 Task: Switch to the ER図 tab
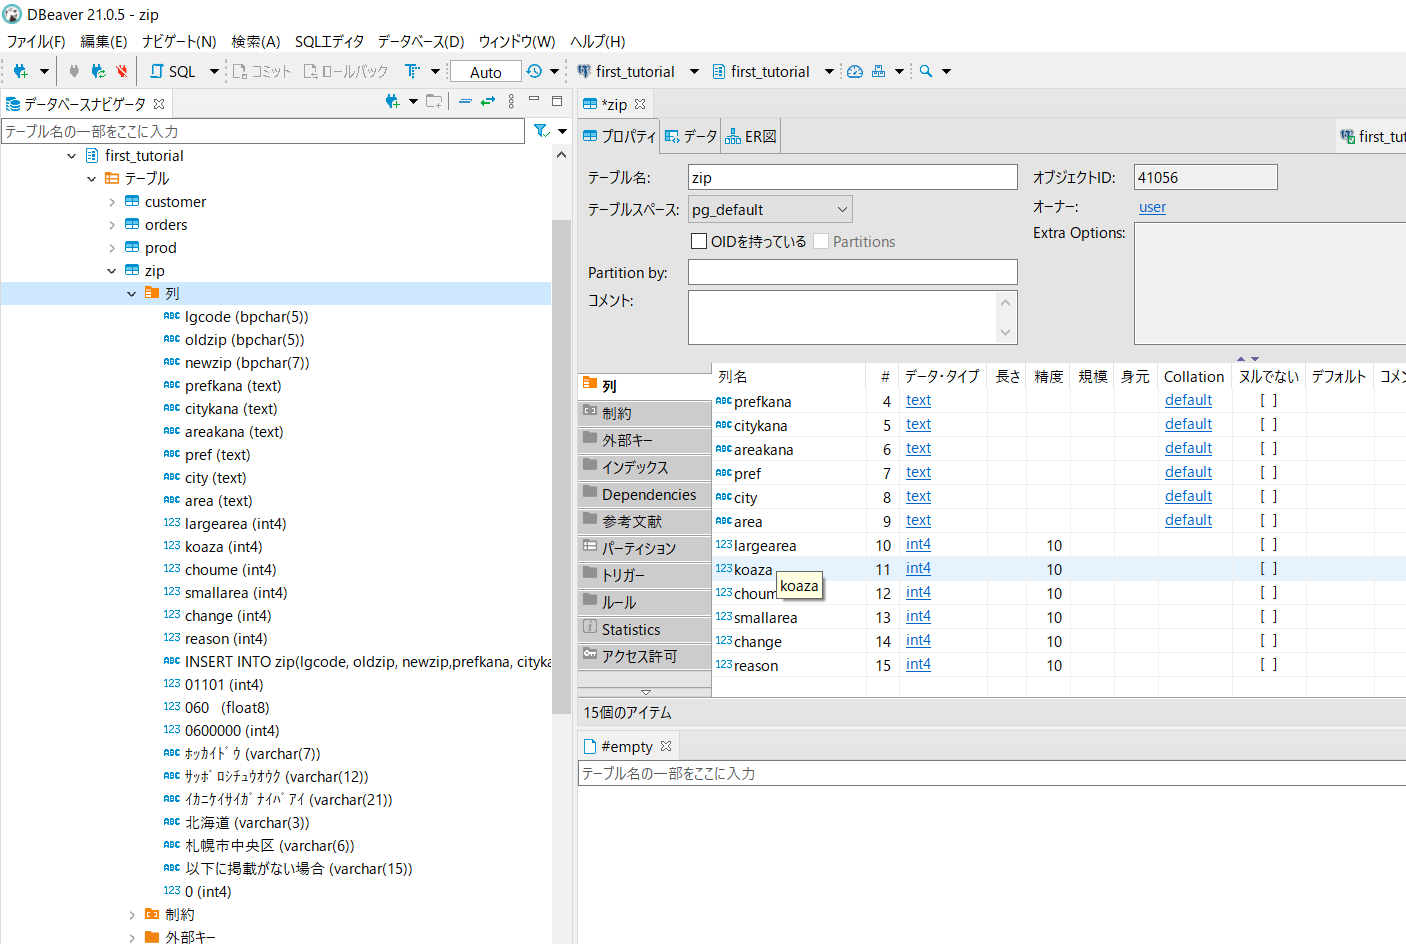click(750, 136)
